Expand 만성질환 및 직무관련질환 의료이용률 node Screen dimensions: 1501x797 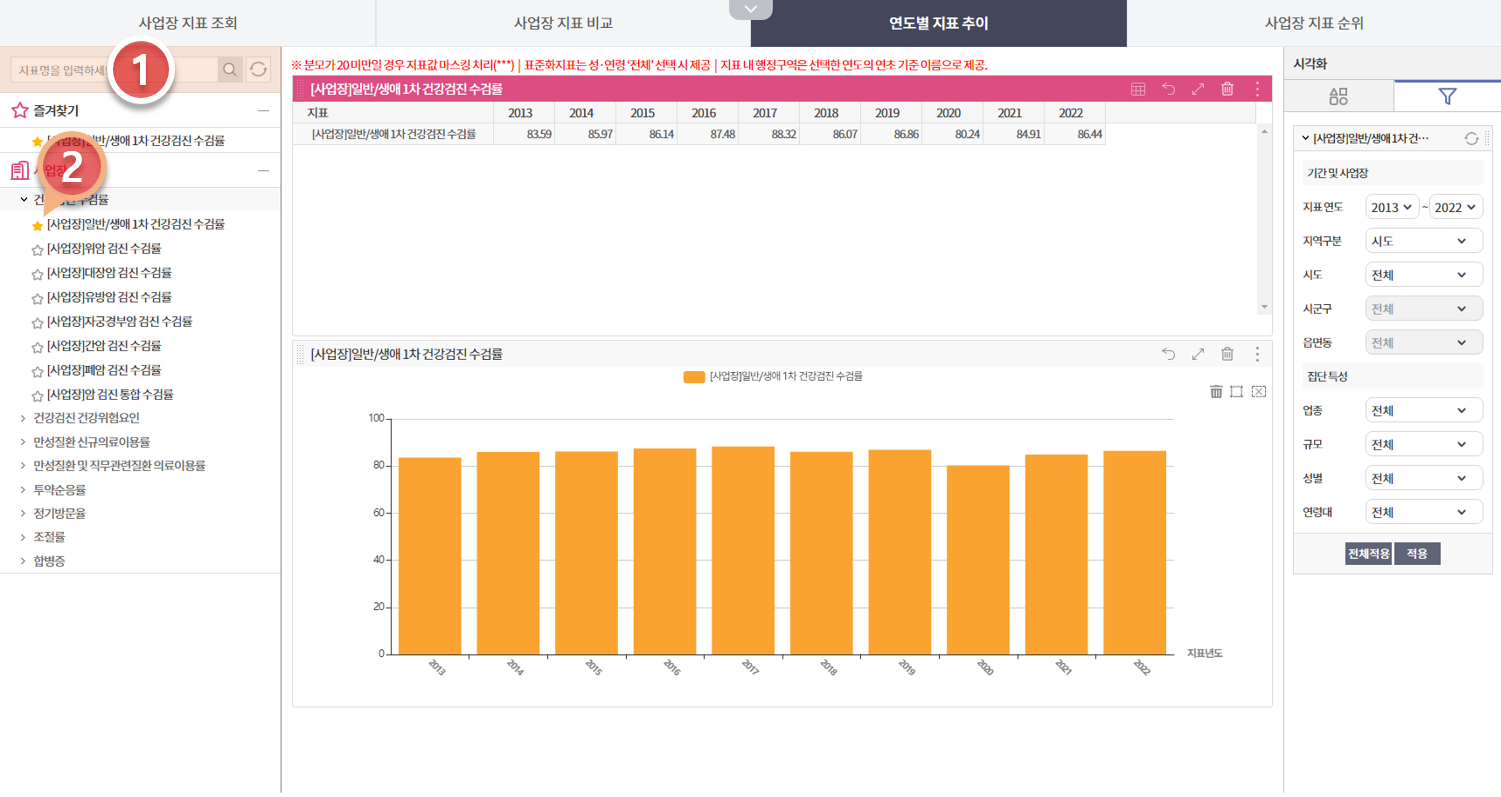pos(23,465)
